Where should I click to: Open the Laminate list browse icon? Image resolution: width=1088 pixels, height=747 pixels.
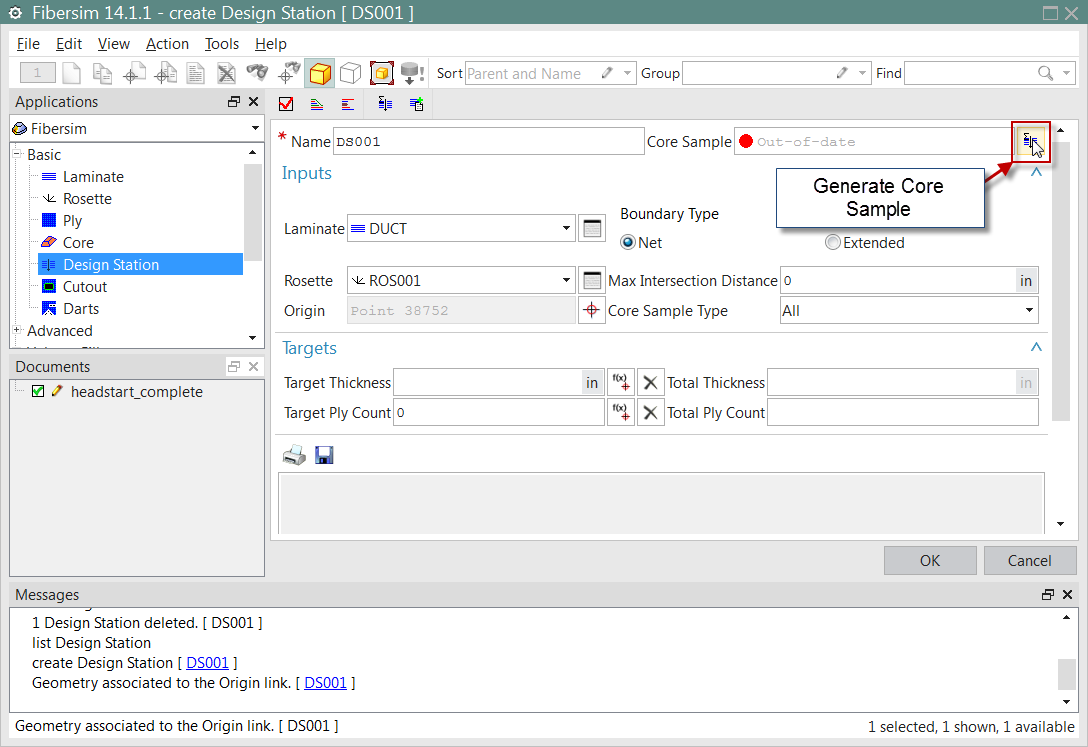coord(592,228)
